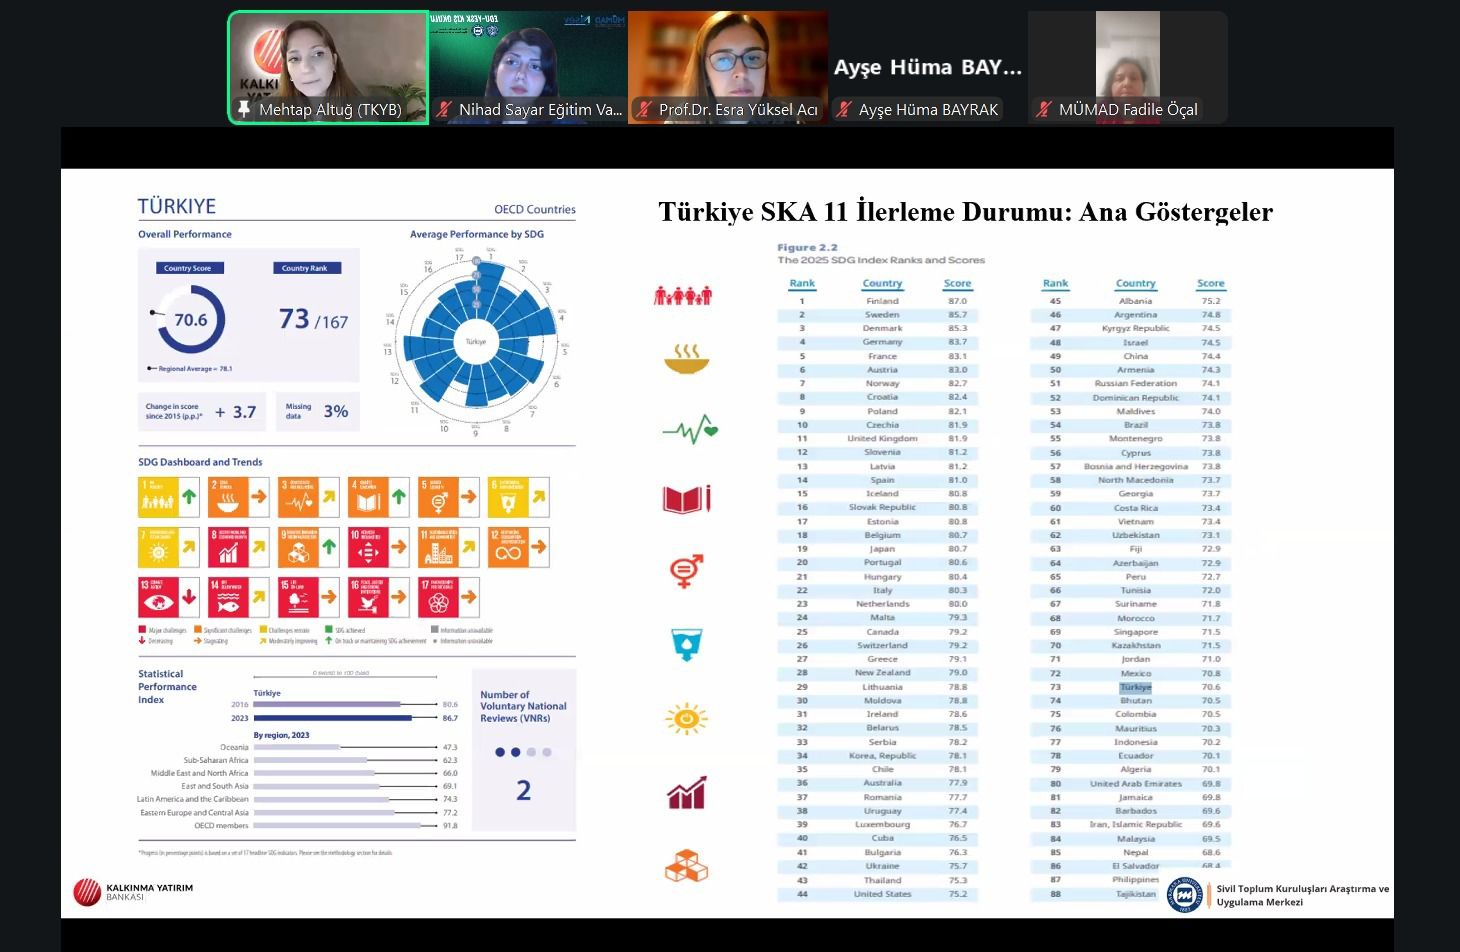This screenshot has height=952, width=1460.
Task: Click the 2023 Statistical Performance Index bar
Action: [x=332, y=717]
